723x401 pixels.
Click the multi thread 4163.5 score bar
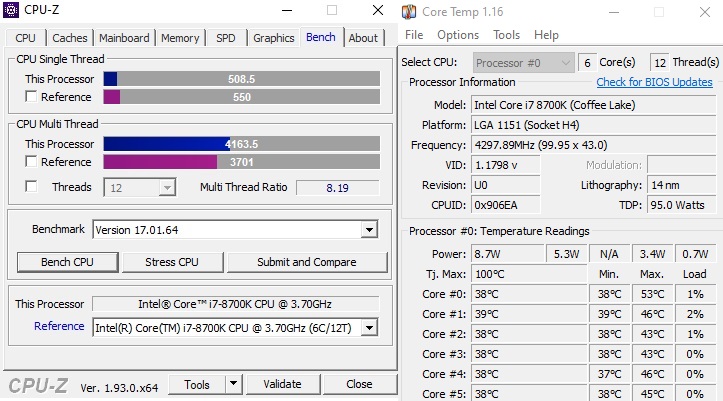click(242, 144)
